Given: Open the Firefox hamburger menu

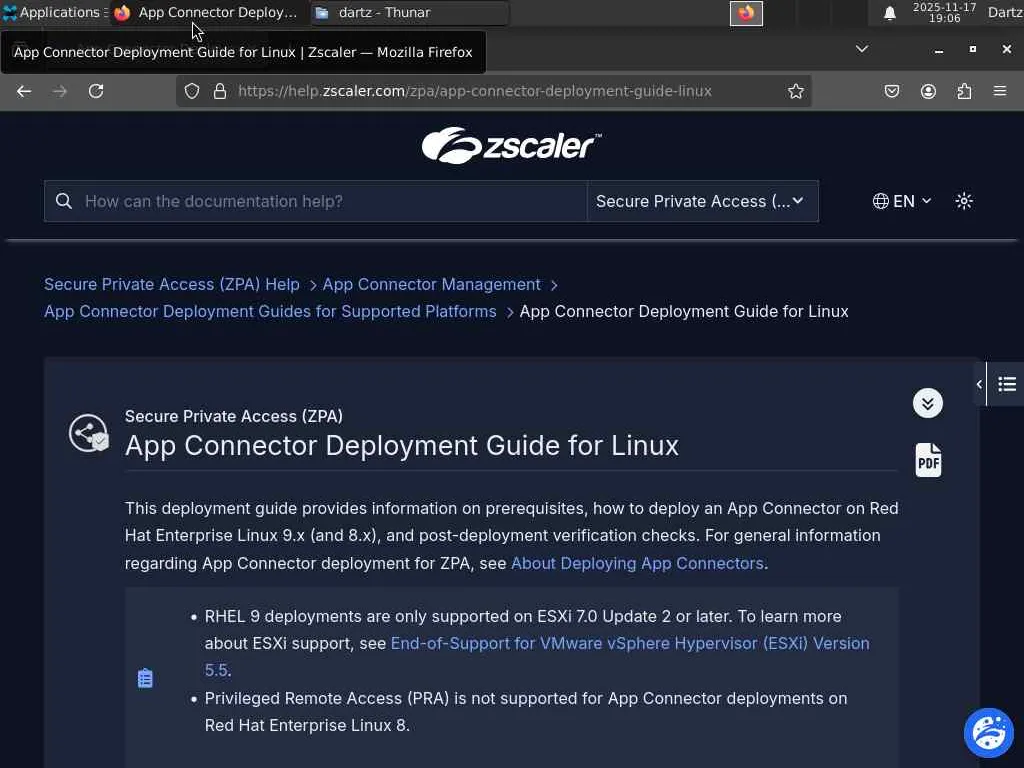Looking at the screenshot, I should tap(1000, 91).
